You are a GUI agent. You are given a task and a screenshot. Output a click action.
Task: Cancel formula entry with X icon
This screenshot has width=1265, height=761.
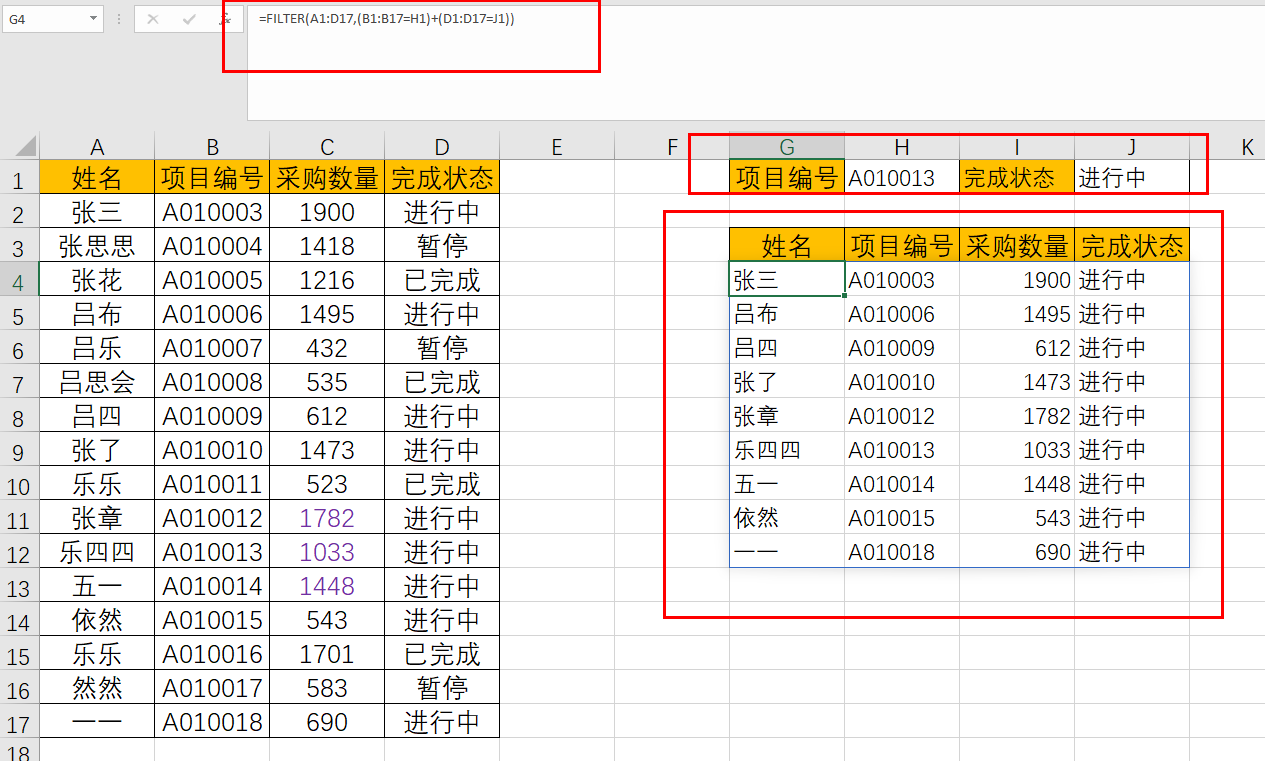coord(153,19)
